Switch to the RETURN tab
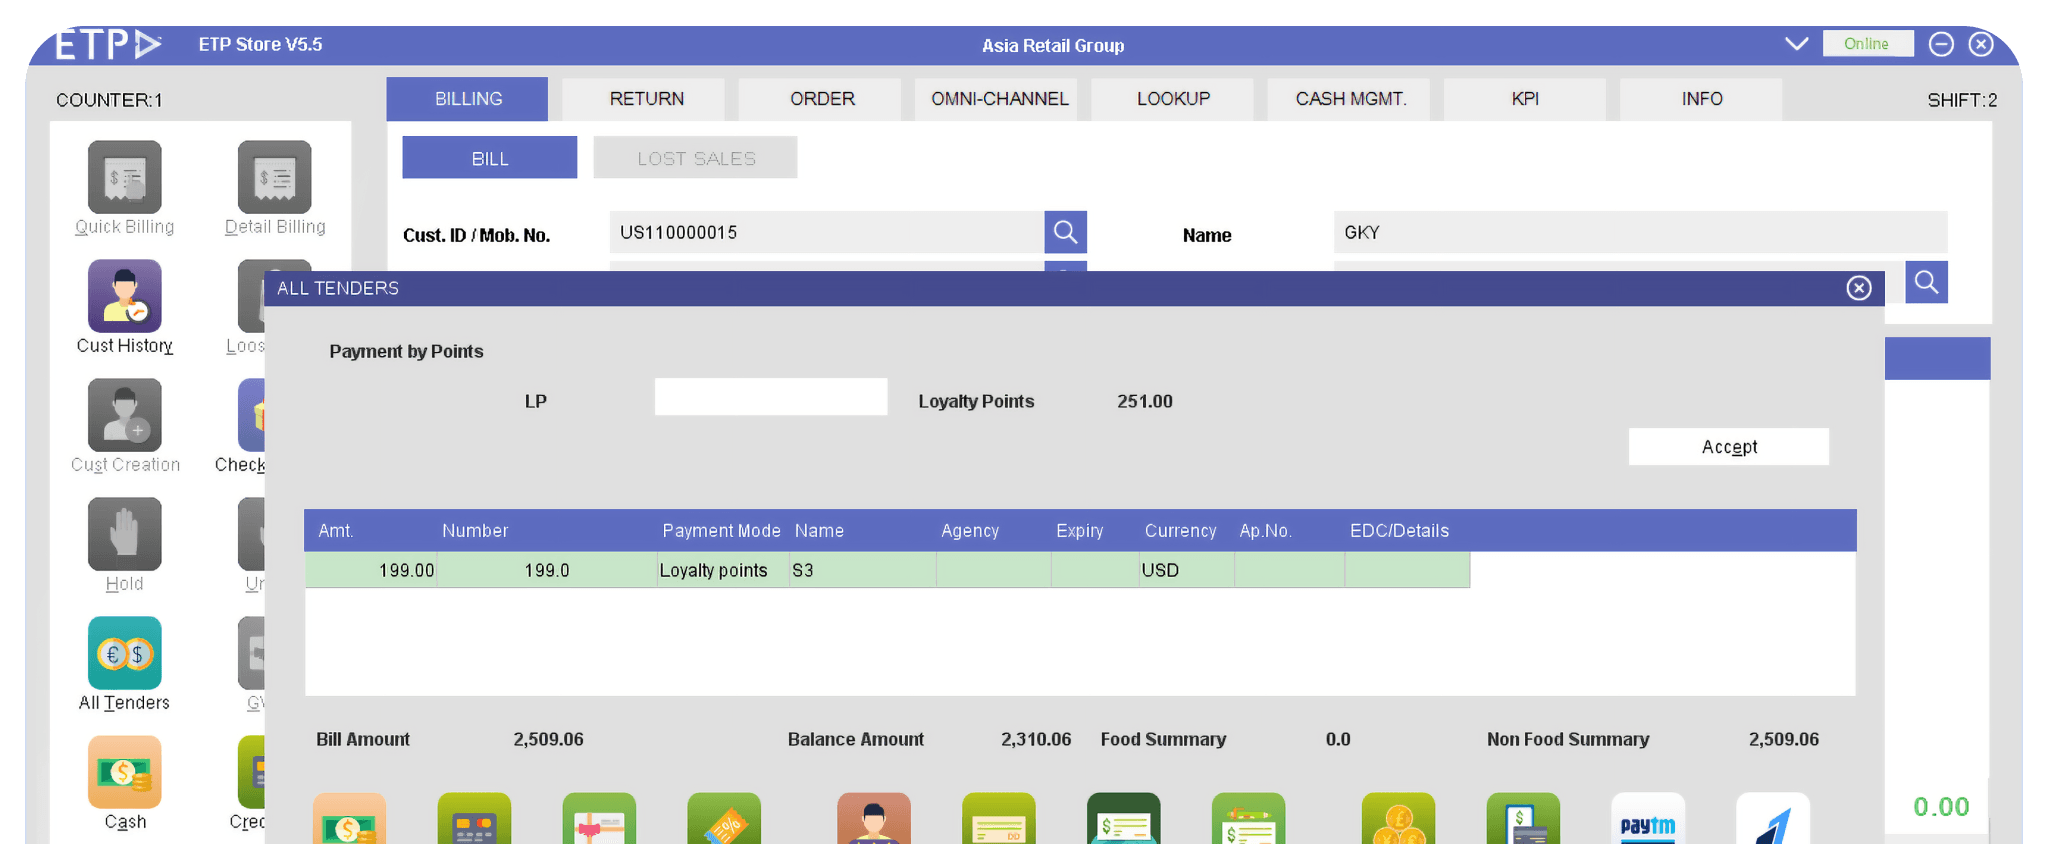 (646, 99)
